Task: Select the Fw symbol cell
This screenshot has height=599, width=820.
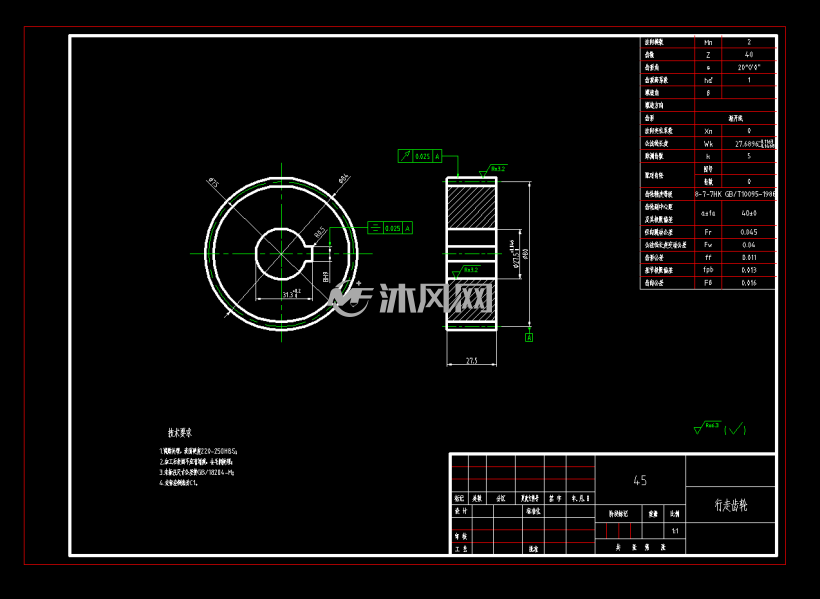Action: point(708,245)
